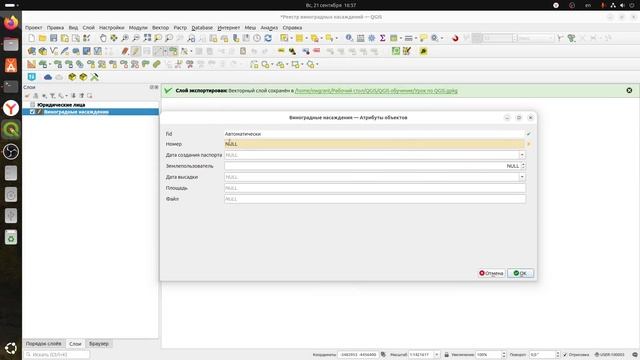Open Yandex Browser from the dock
Viewport: 640px width, 360px height.
click(x=11, y=108)
